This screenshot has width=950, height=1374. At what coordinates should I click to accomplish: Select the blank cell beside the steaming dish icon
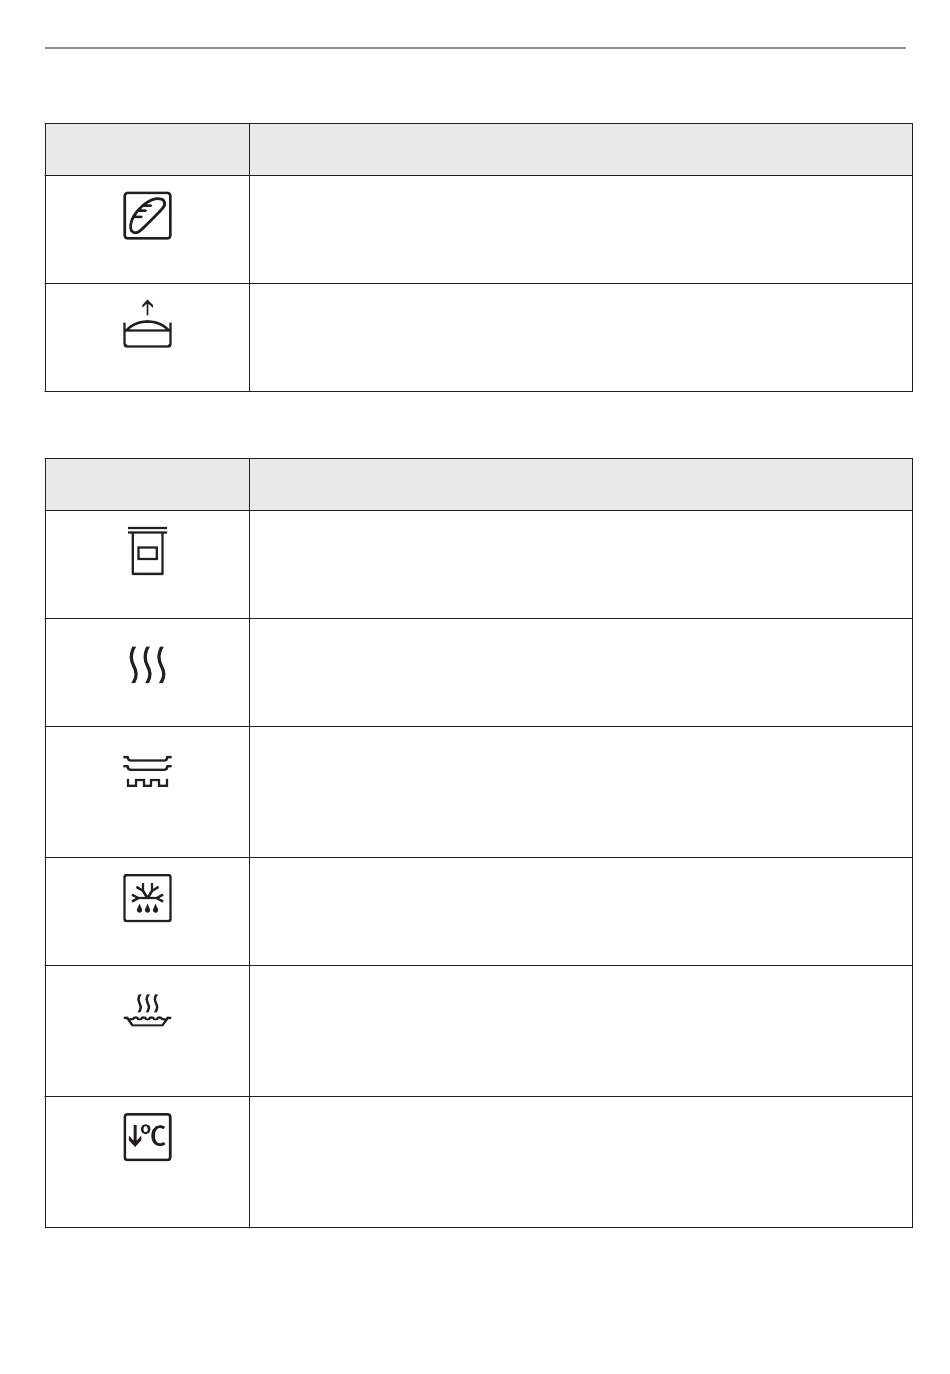[x=581, y=1031]
